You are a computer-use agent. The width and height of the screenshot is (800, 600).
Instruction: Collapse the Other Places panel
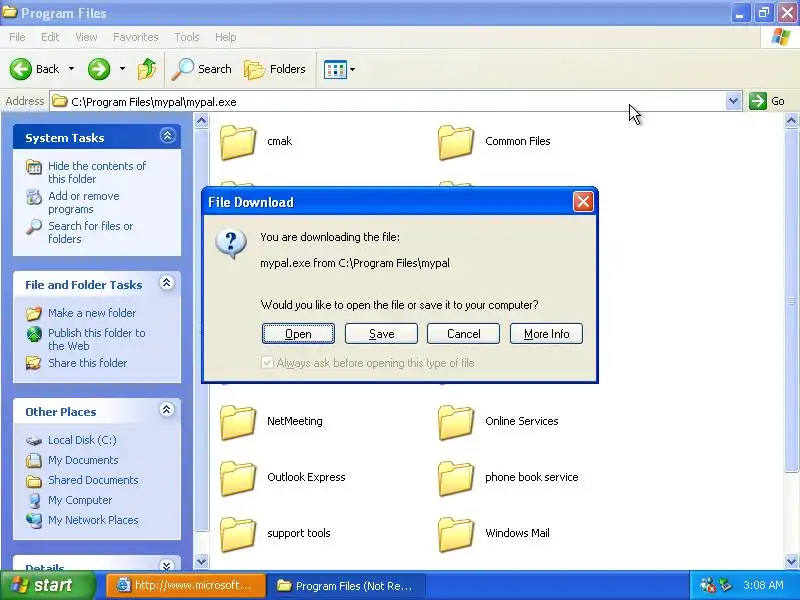pyautogui.click(x=166, y=410)
